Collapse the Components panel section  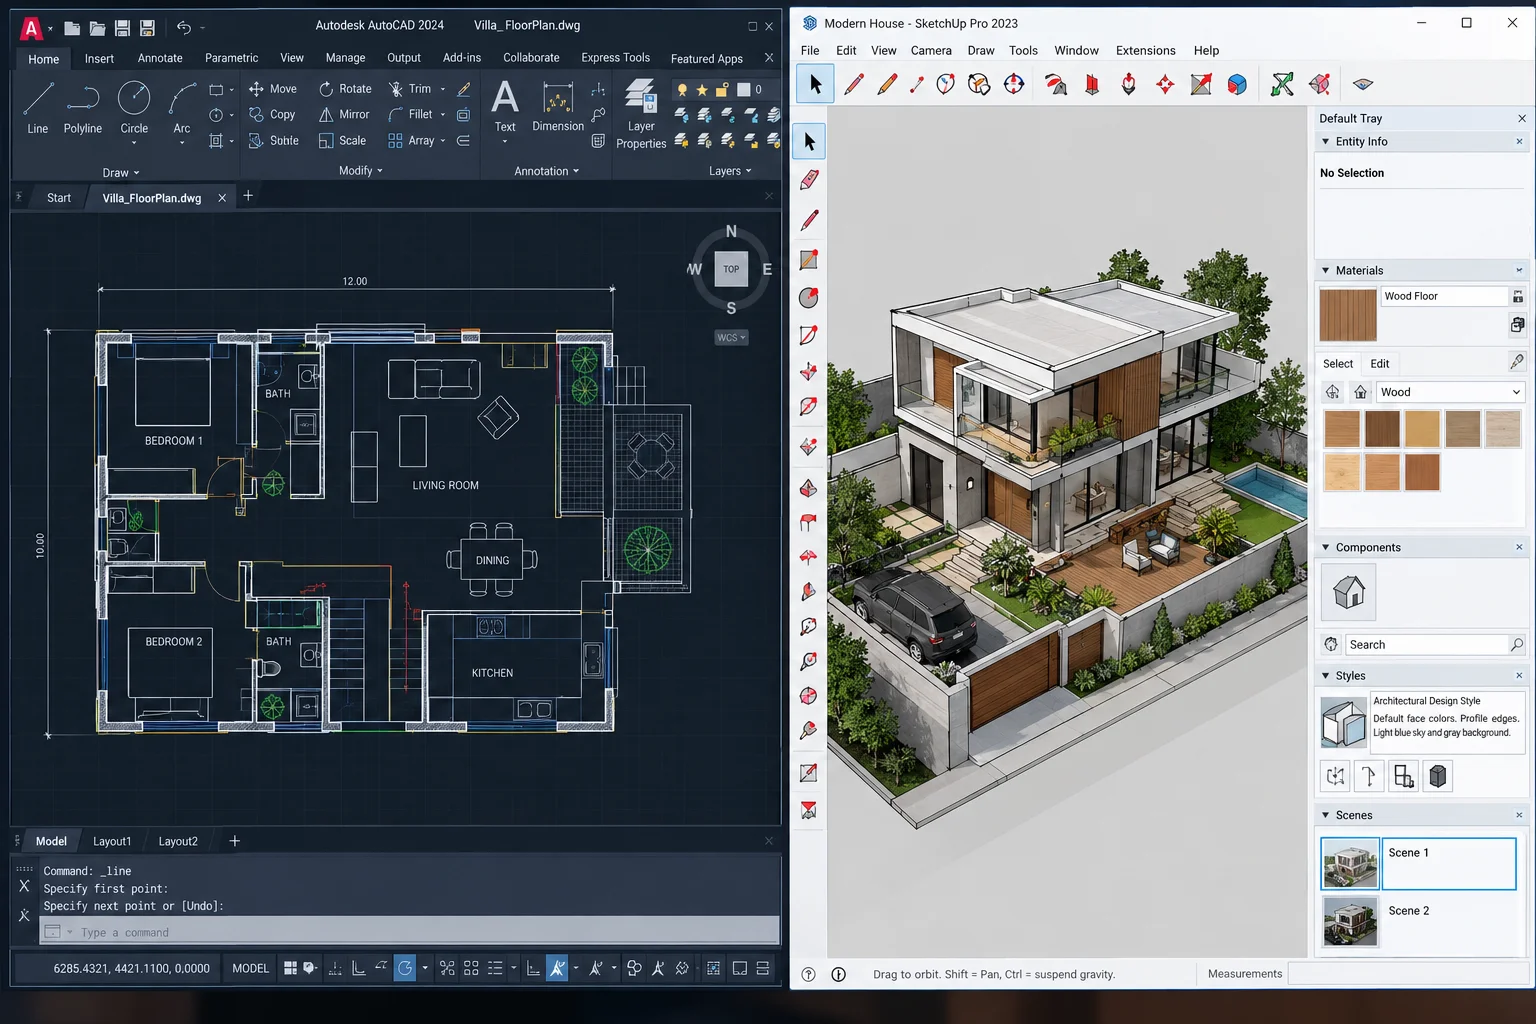[x=1326, y=548]
